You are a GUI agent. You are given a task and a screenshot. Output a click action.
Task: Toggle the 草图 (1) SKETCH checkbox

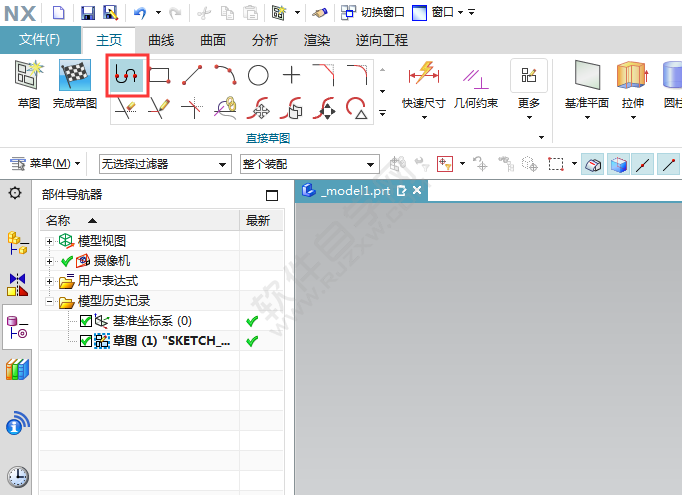(x=86, y=341)
